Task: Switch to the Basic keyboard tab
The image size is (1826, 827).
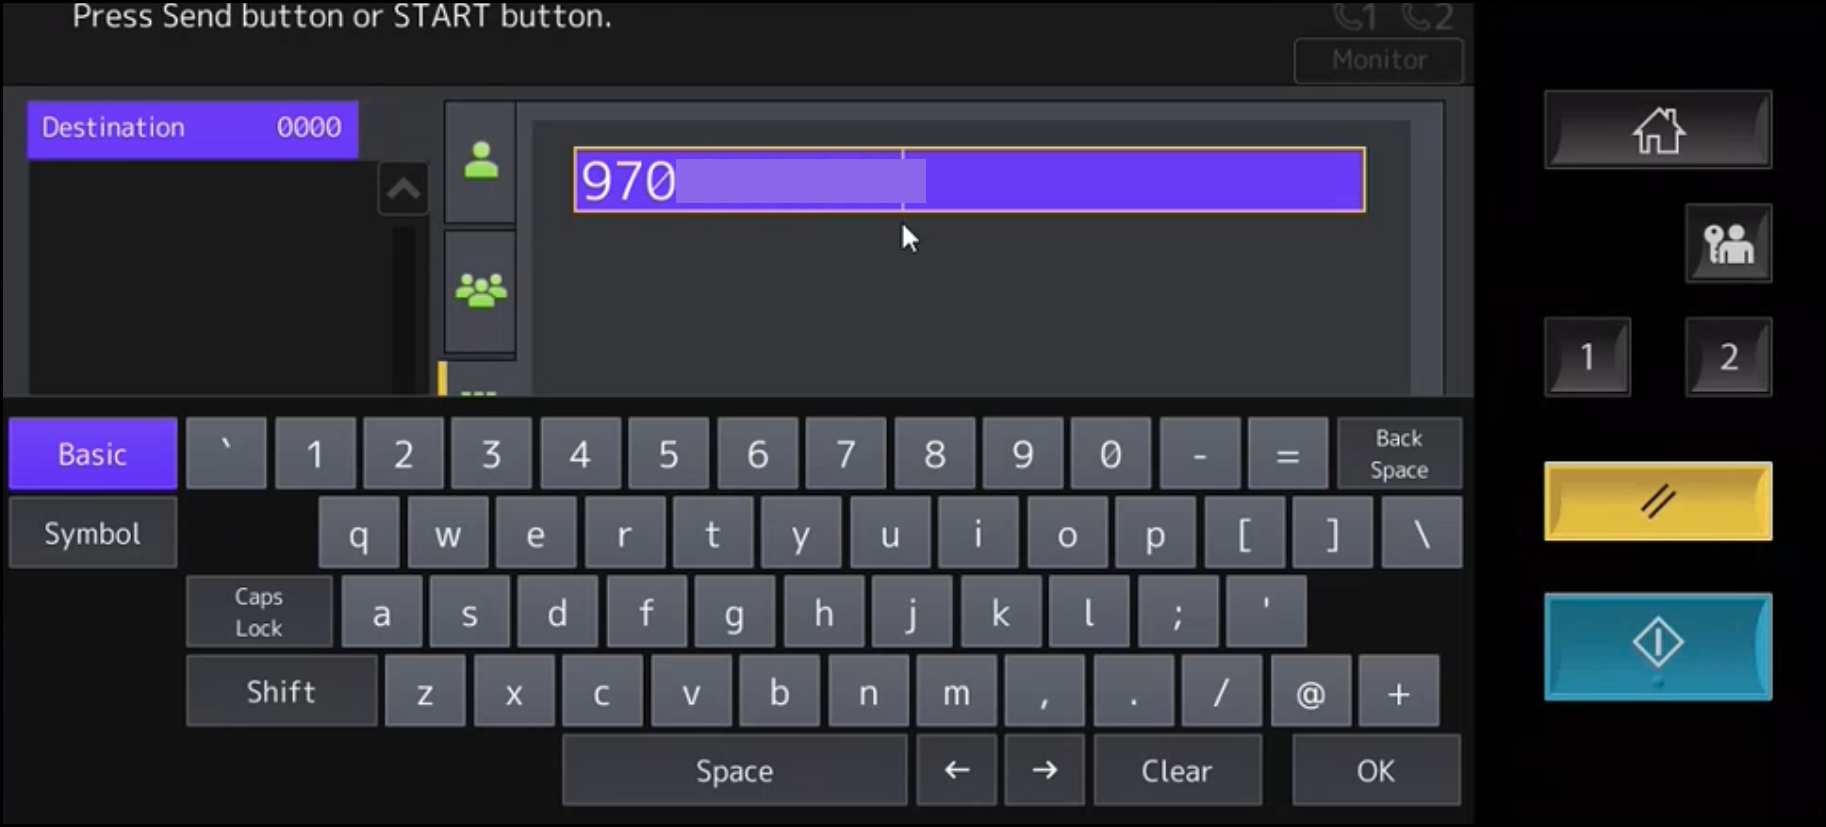Action: pyautogui.click(x=93, y=455)
